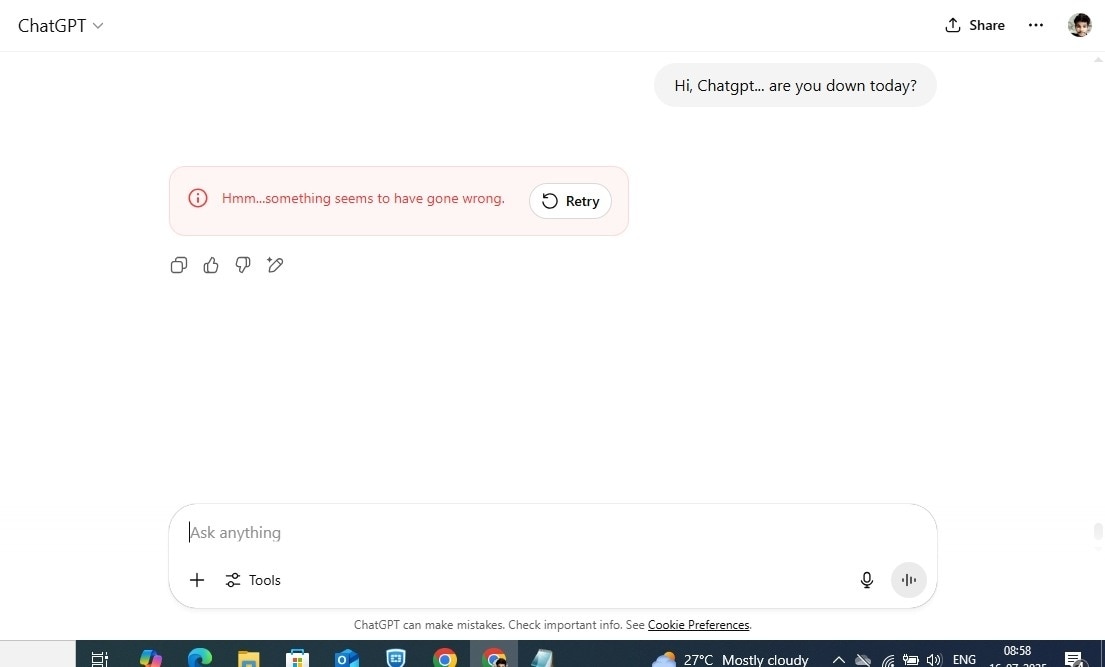The image size is (1105, 667).
Task: Show hidden system tray icons
Action: pyautogui.click(x=839, y=660)
